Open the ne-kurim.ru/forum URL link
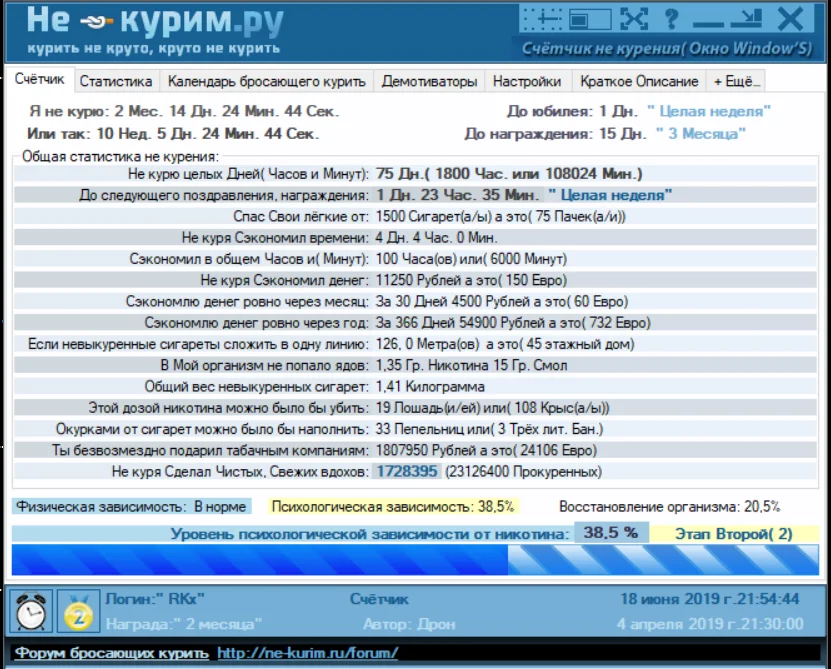The image size is (831, 669). pos(308,653)
